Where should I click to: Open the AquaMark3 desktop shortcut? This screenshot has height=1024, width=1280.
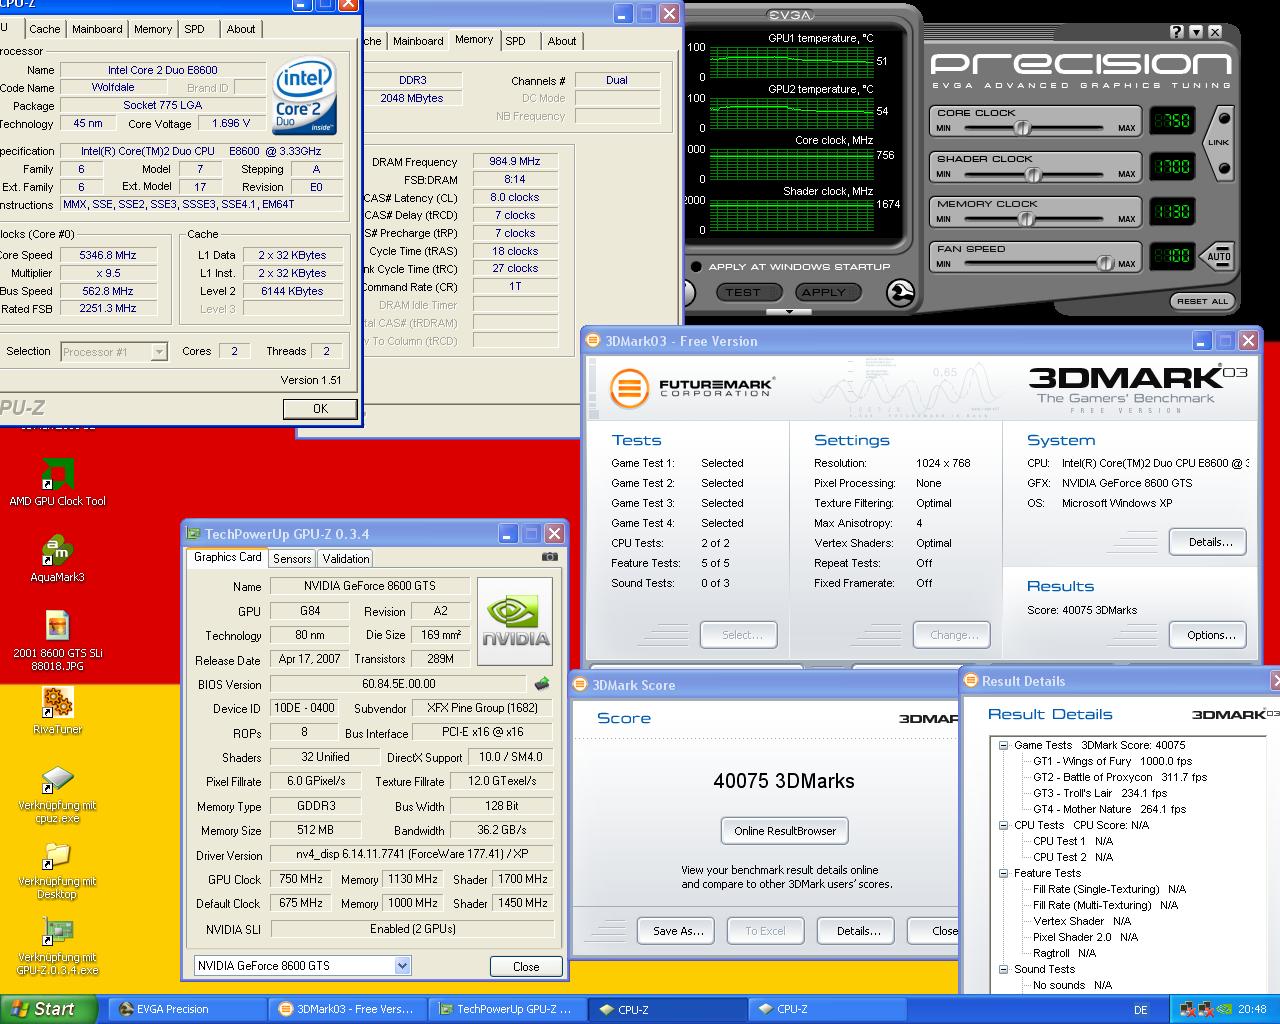(57, 559)
